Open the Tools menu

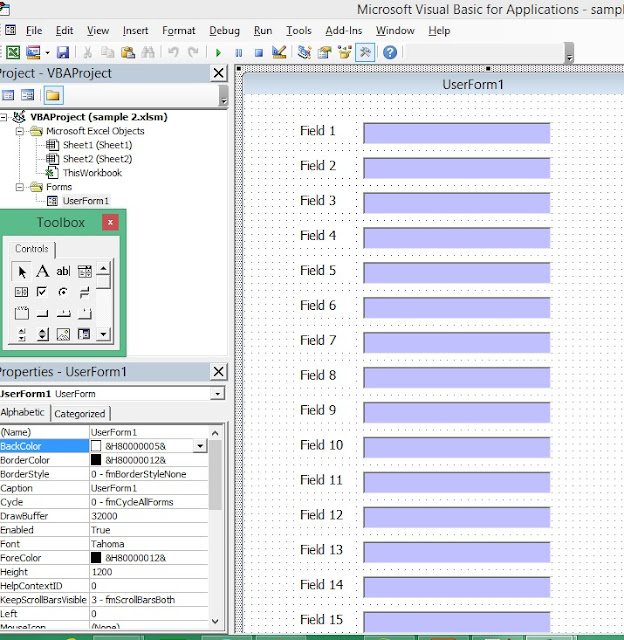pyautogui.click(x=299, y=31)
